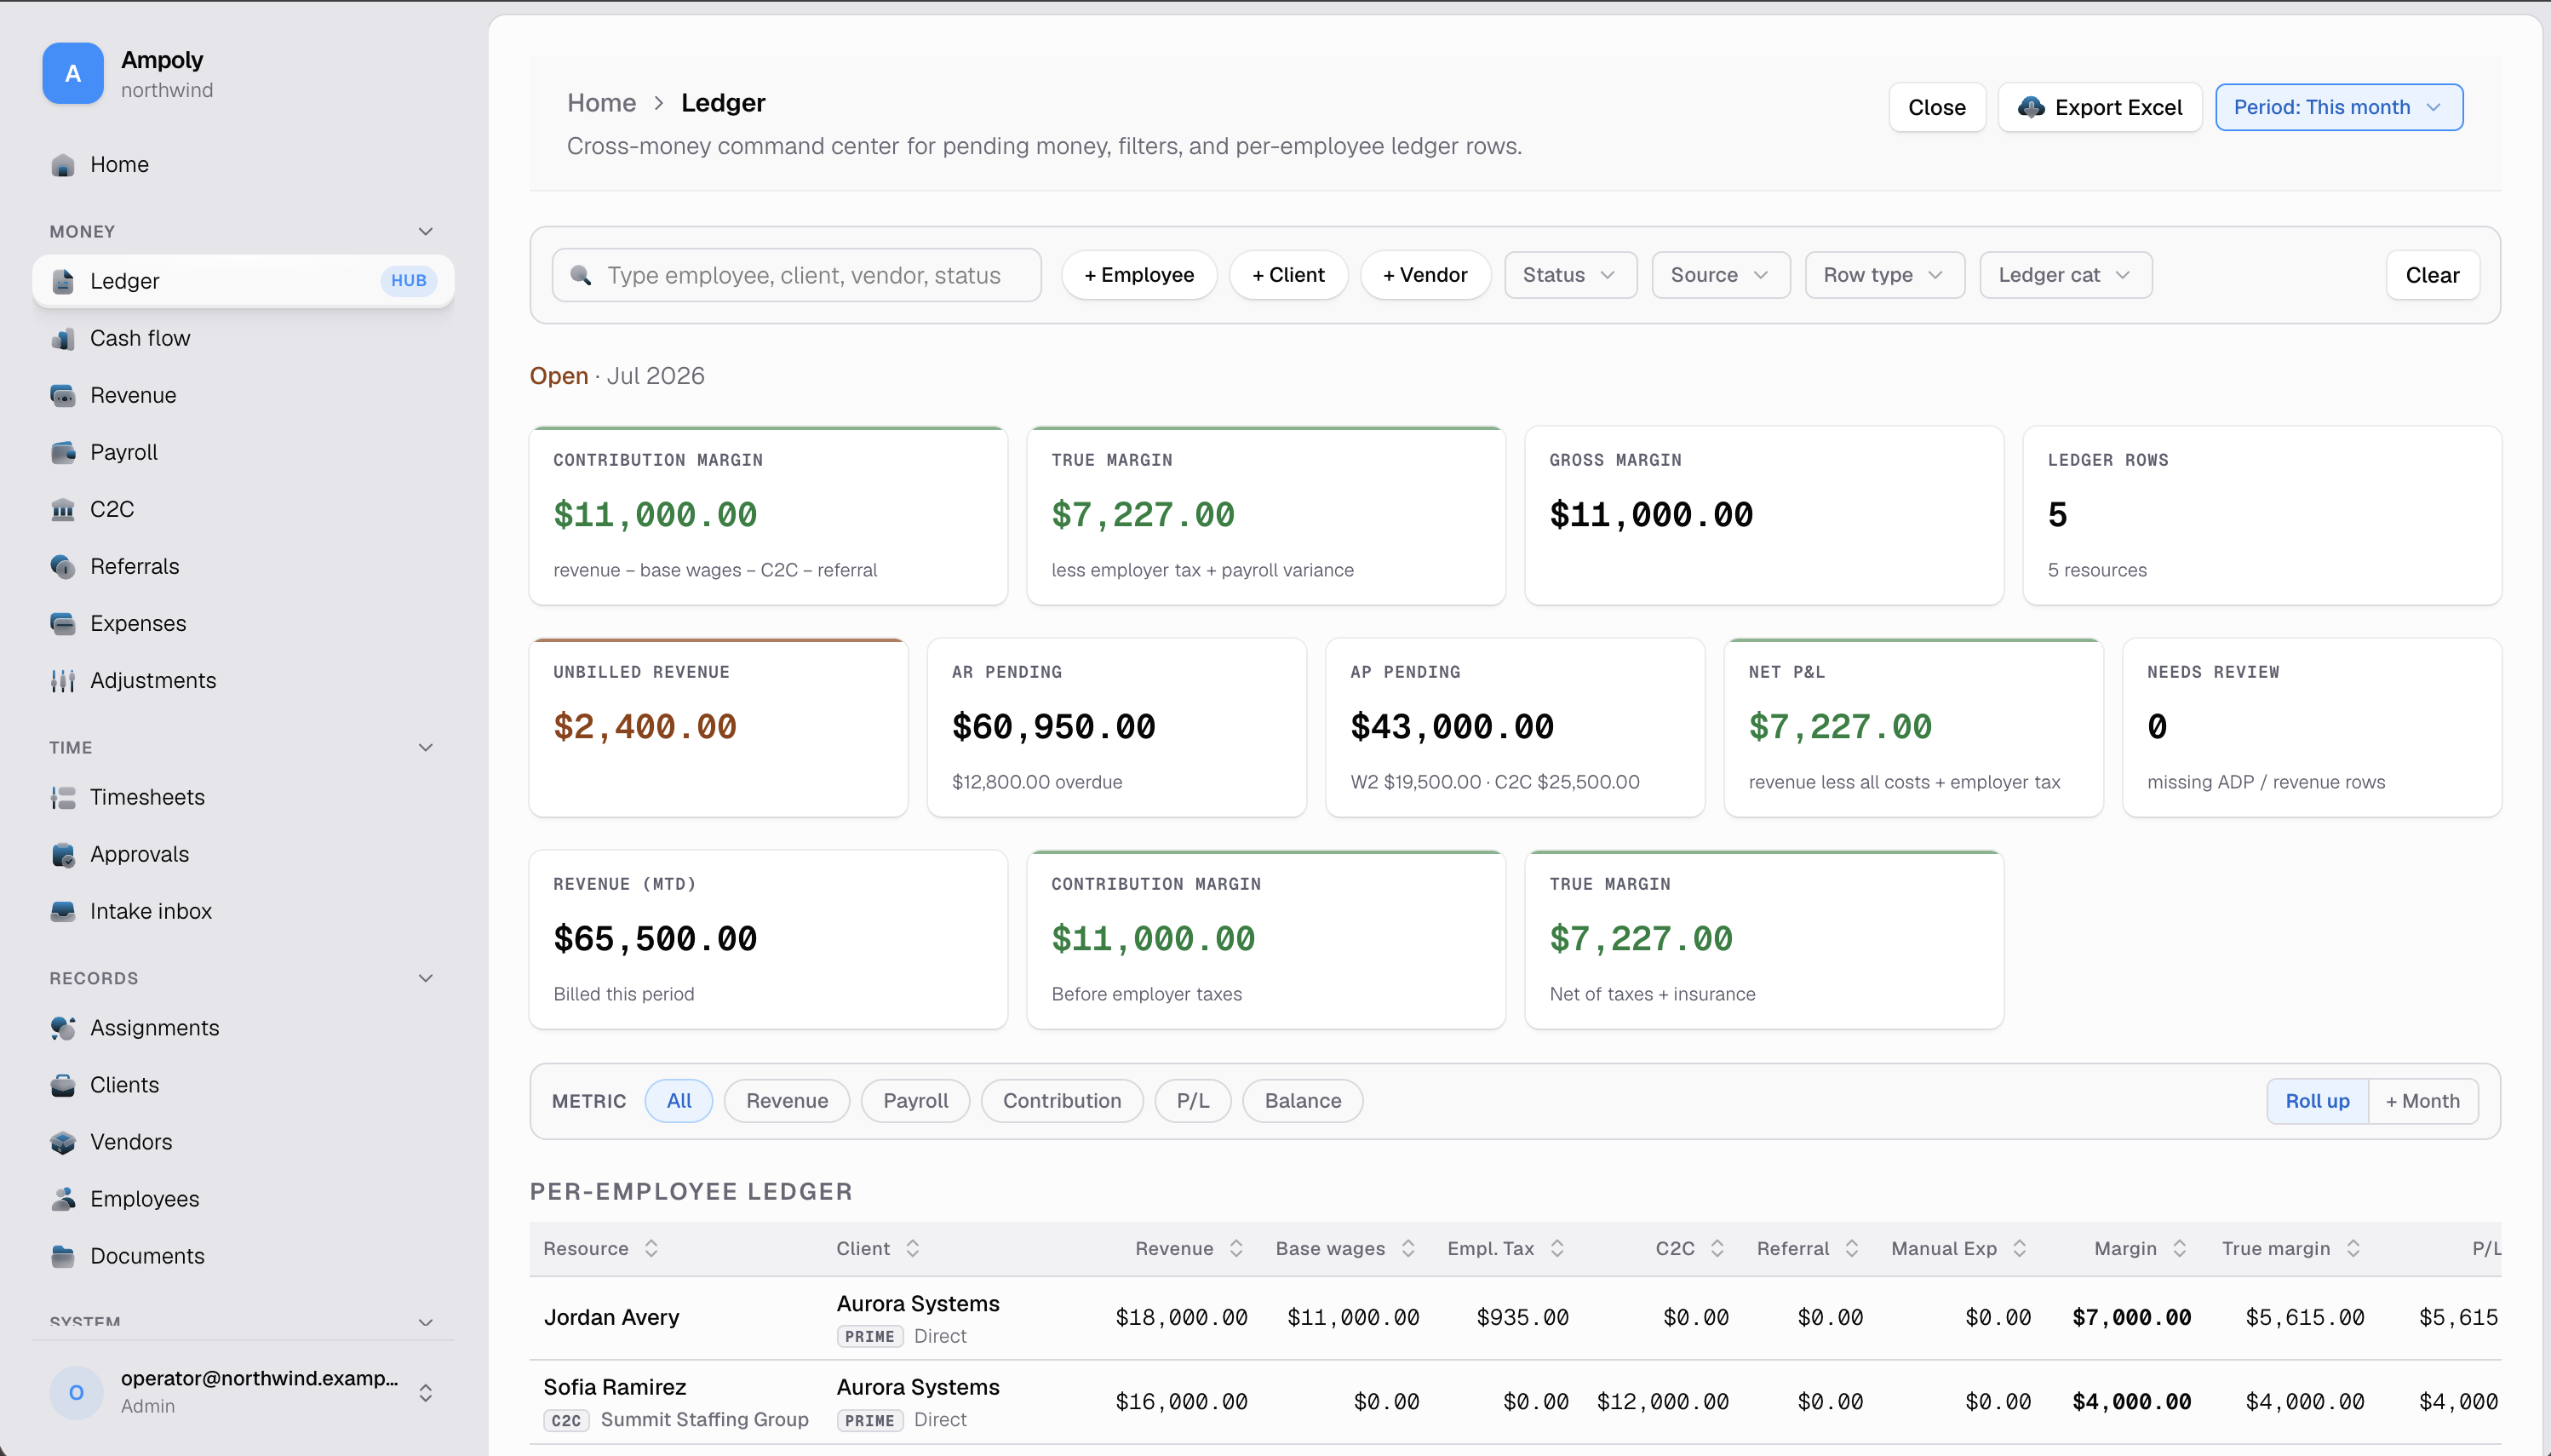Open the Period: This month dropdown
The image size is (2551, 1456).
point(2339,108)
